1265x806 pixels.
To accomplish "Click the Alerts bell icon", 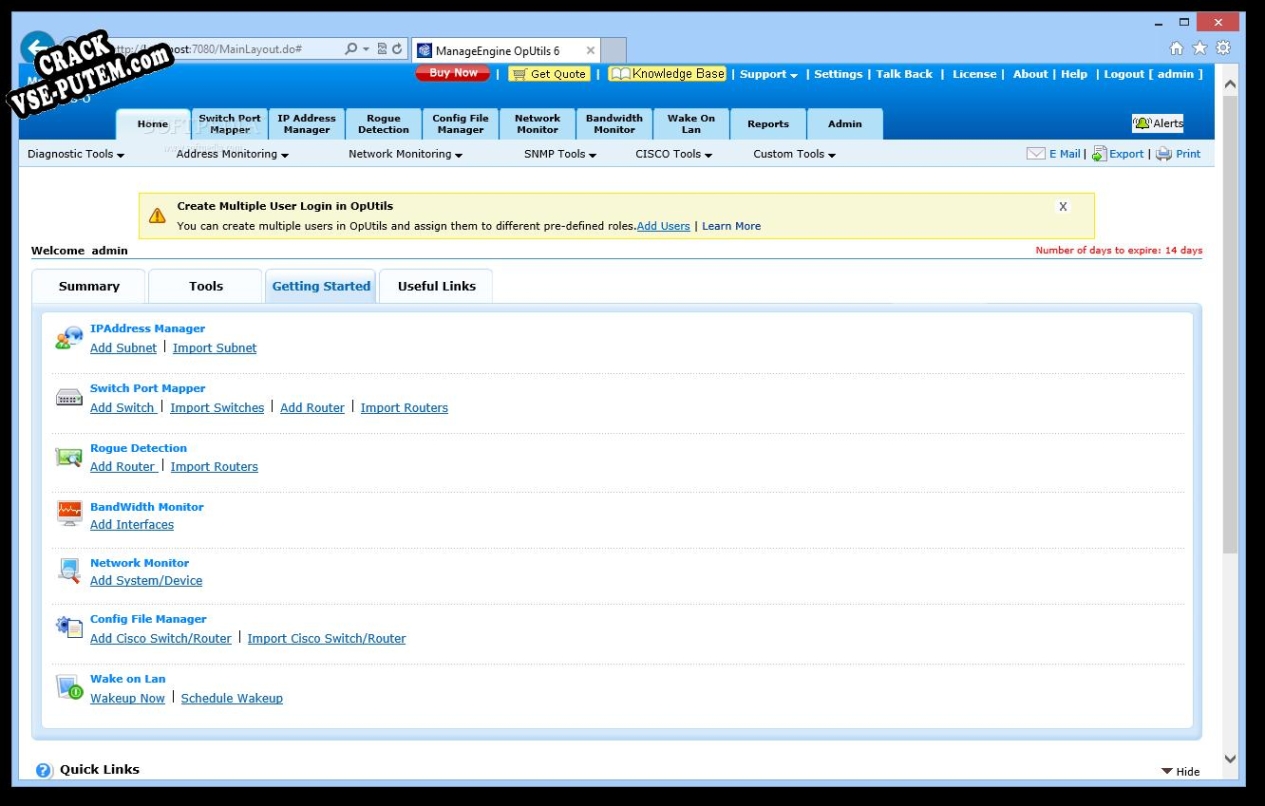I will (1142, 124).
